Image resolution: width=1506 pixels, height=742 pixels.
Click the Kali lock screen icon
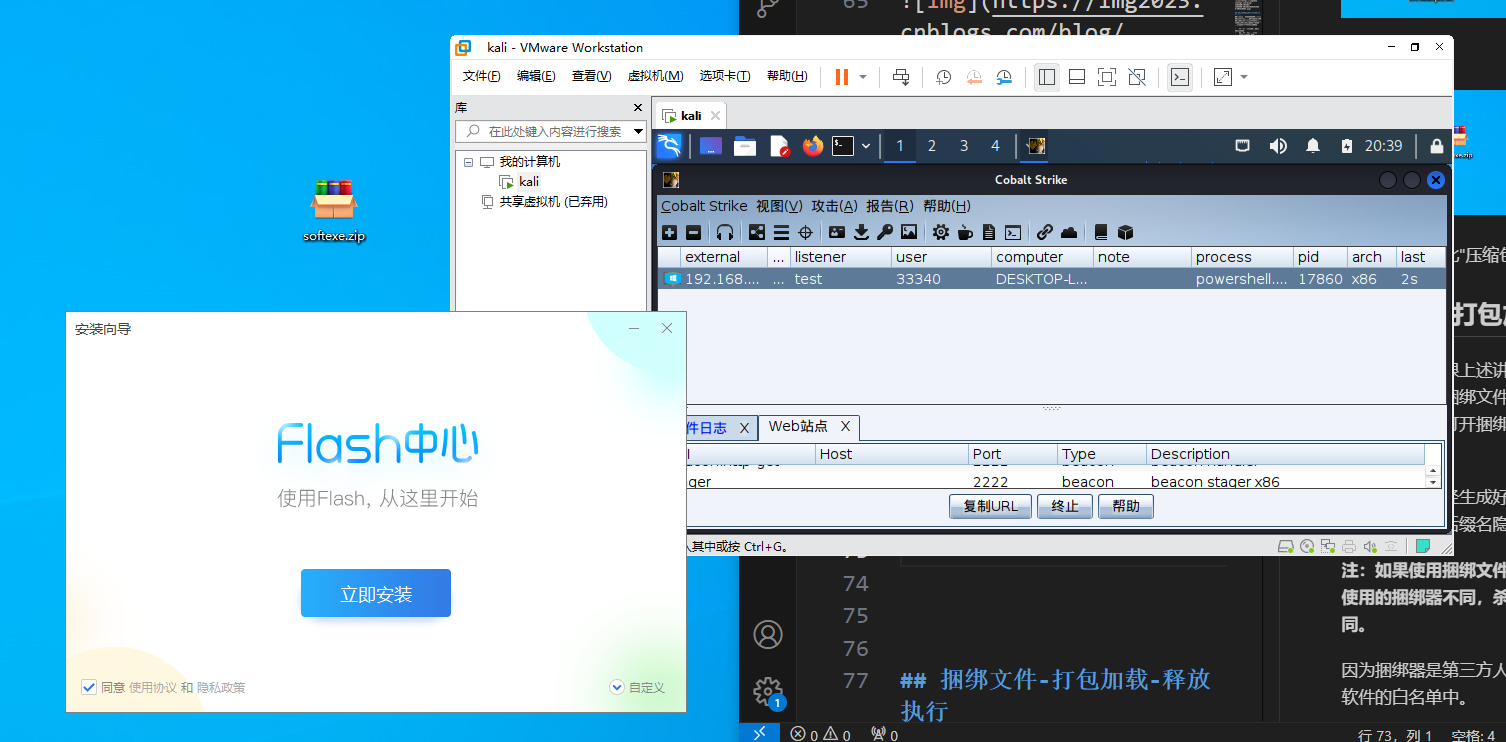click(x=1437, y=146)
